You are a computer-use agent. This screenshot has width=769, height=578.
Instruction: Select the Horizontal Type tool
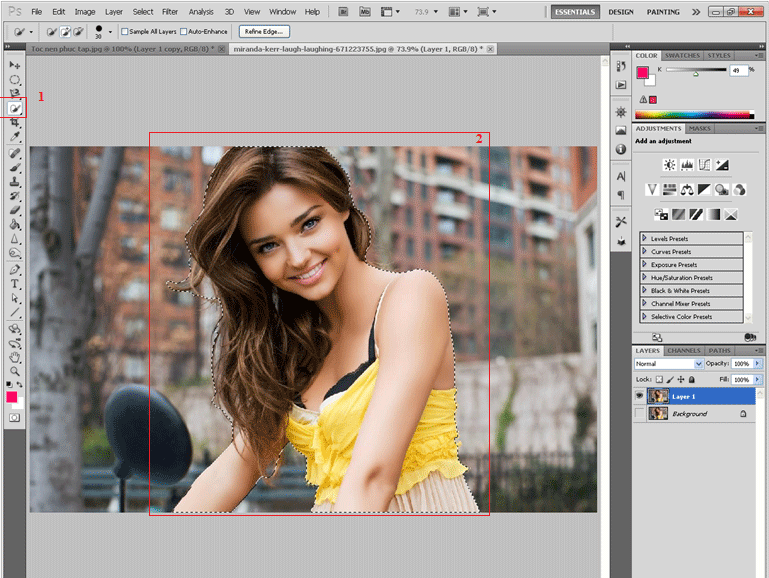point(15,283)
